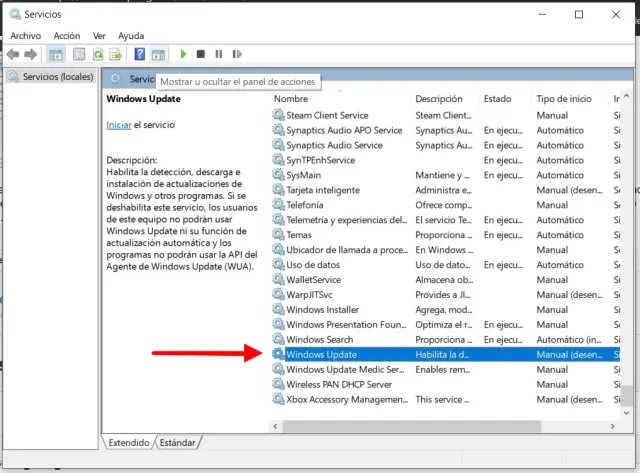Click the Back arrow toolbar icon
This screenshot has height=473, width=640.
(x=13, y=54)
